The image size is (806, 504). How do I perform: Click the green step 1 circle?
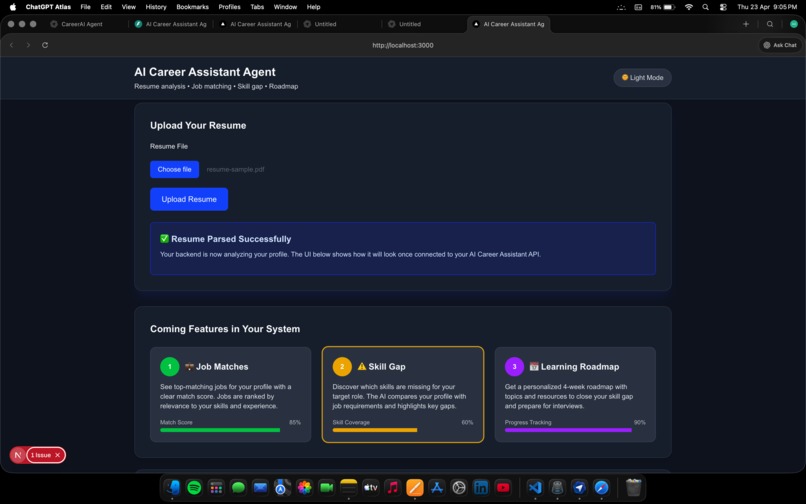pyautogui.click(x=170, y=367)
